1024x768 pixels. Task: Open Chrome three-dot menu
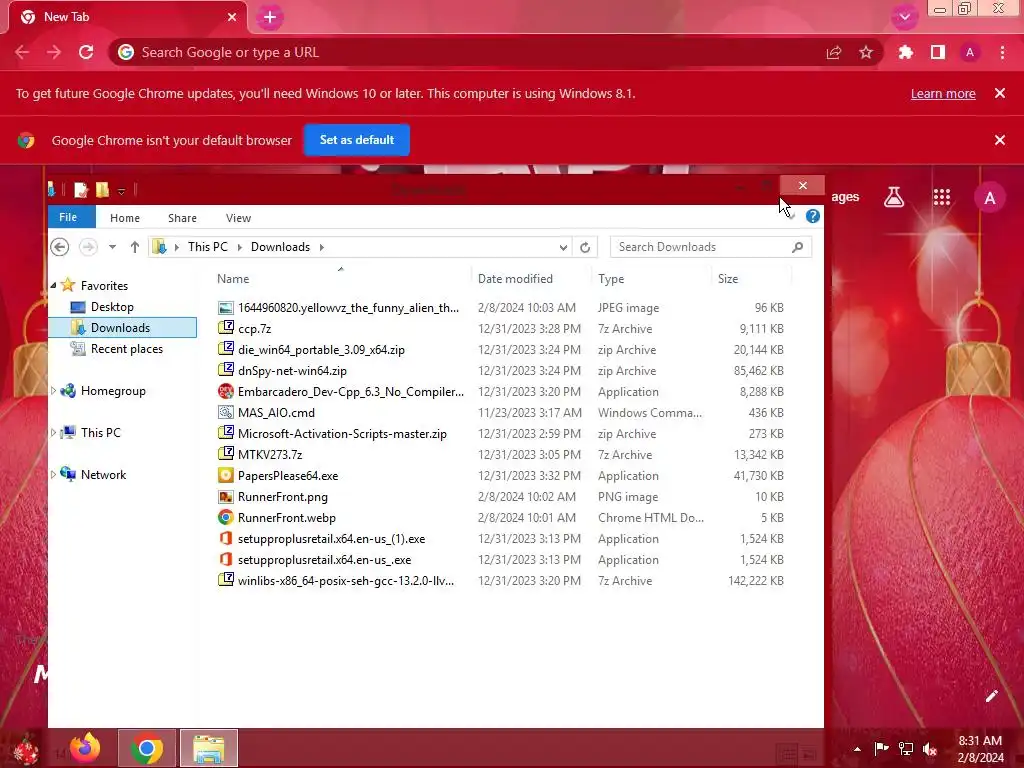coord(1002,52)
